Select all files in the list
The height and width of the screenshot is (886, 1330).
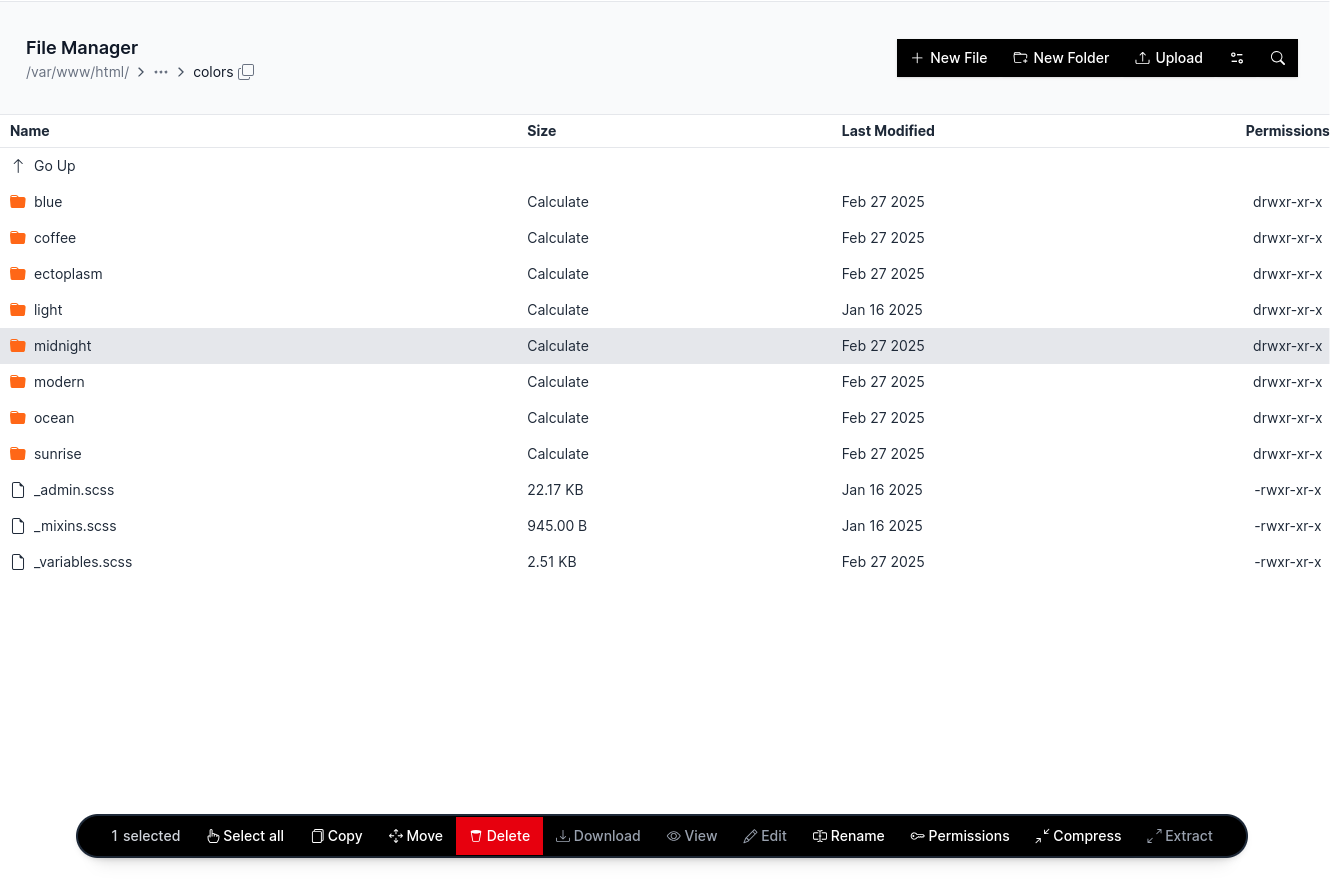(x=245, y=836)
